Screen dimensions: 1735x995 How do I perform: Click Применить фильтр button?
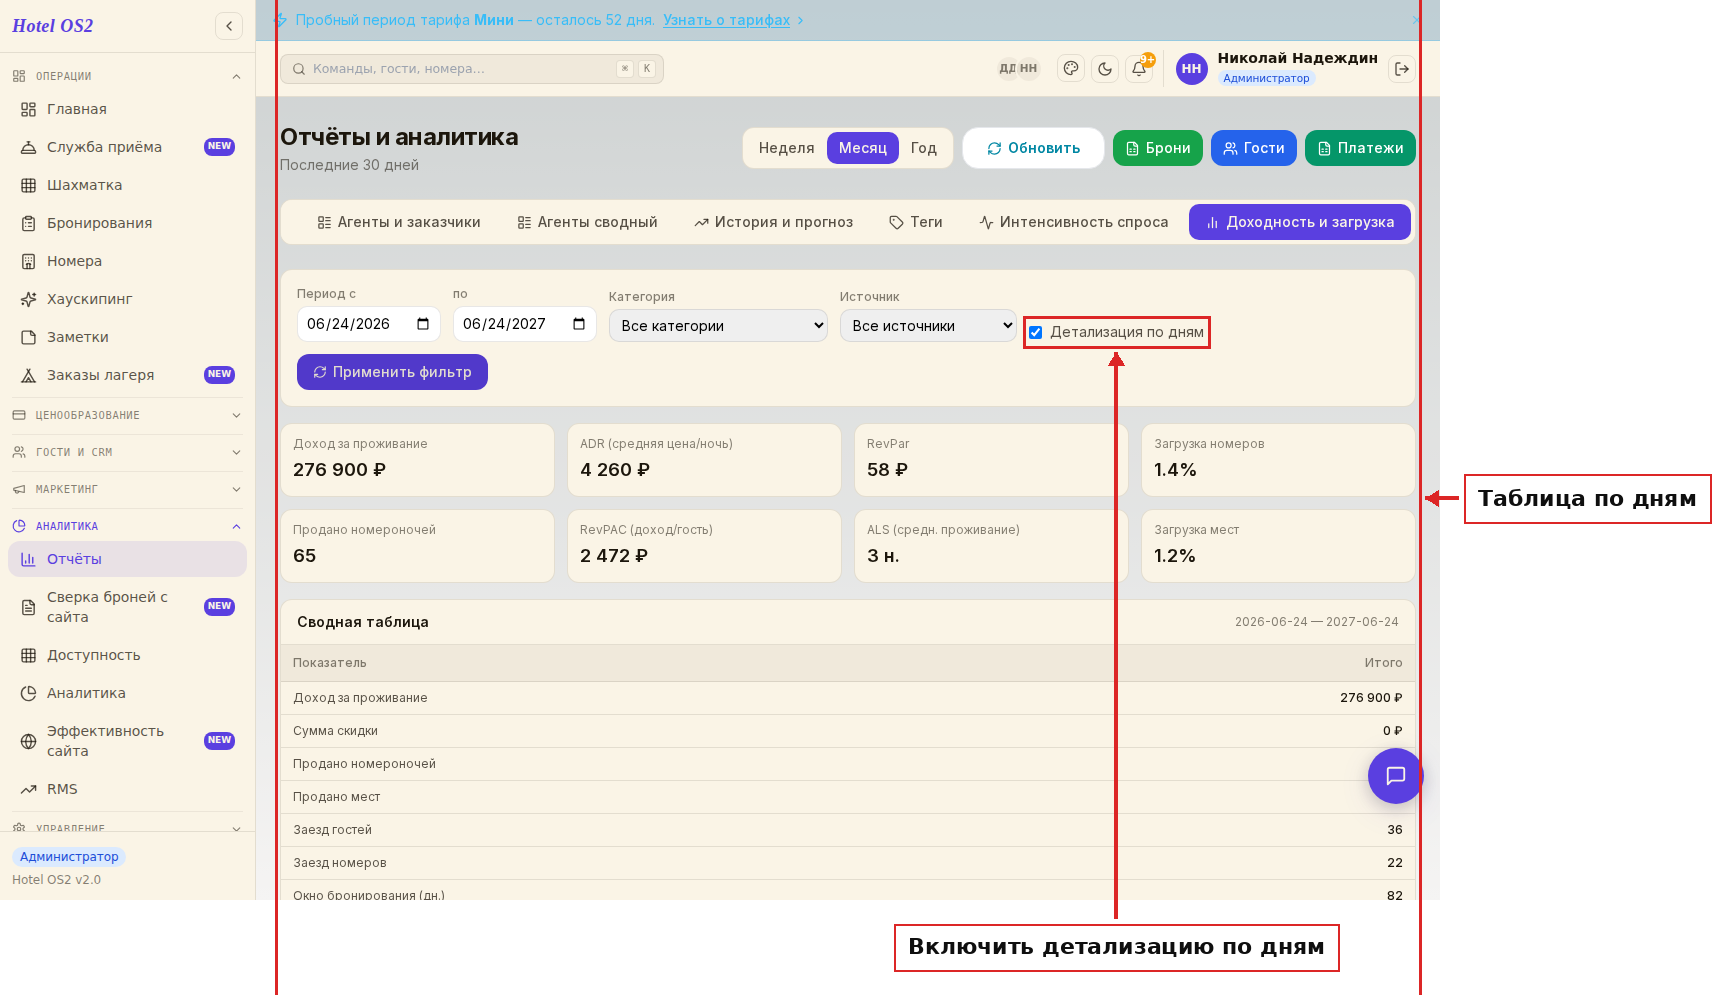point(392,372)
